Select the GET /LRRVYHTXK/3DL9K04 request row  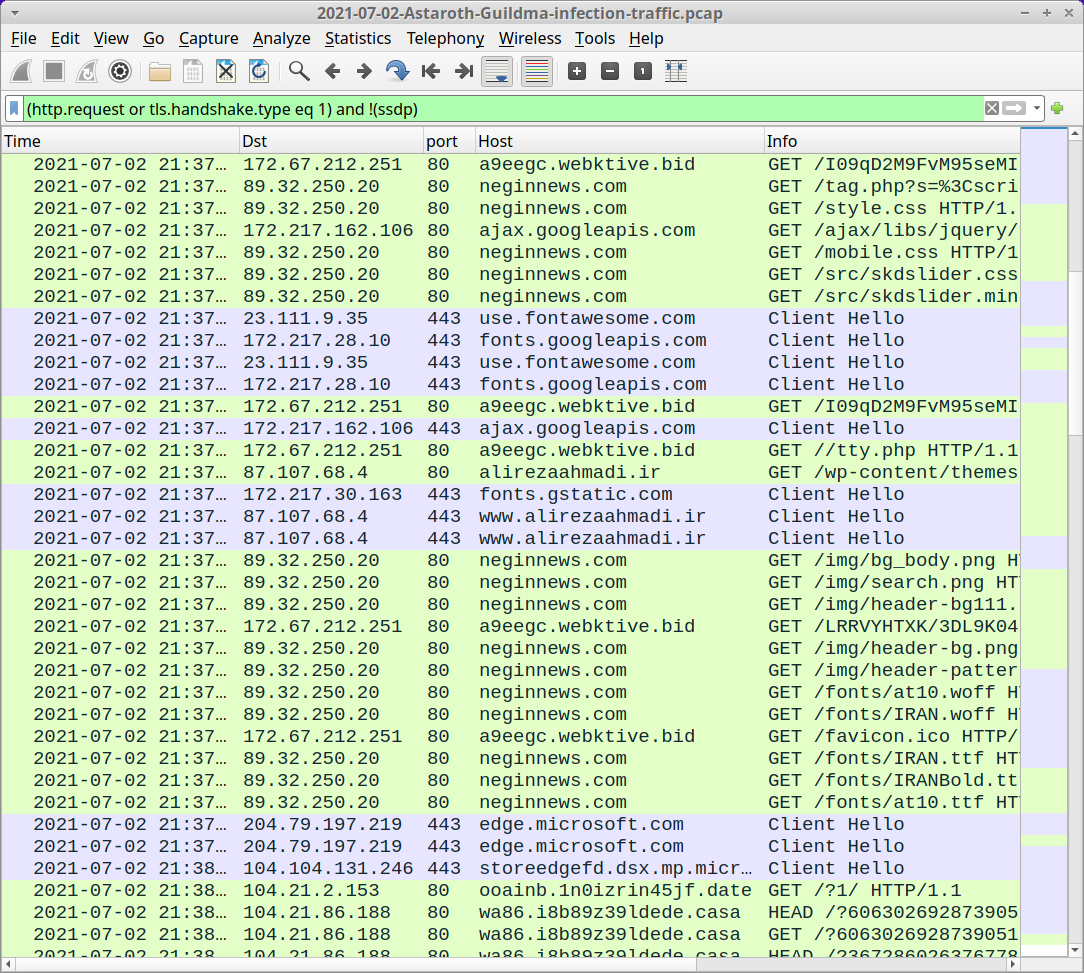tap(511, 627)
